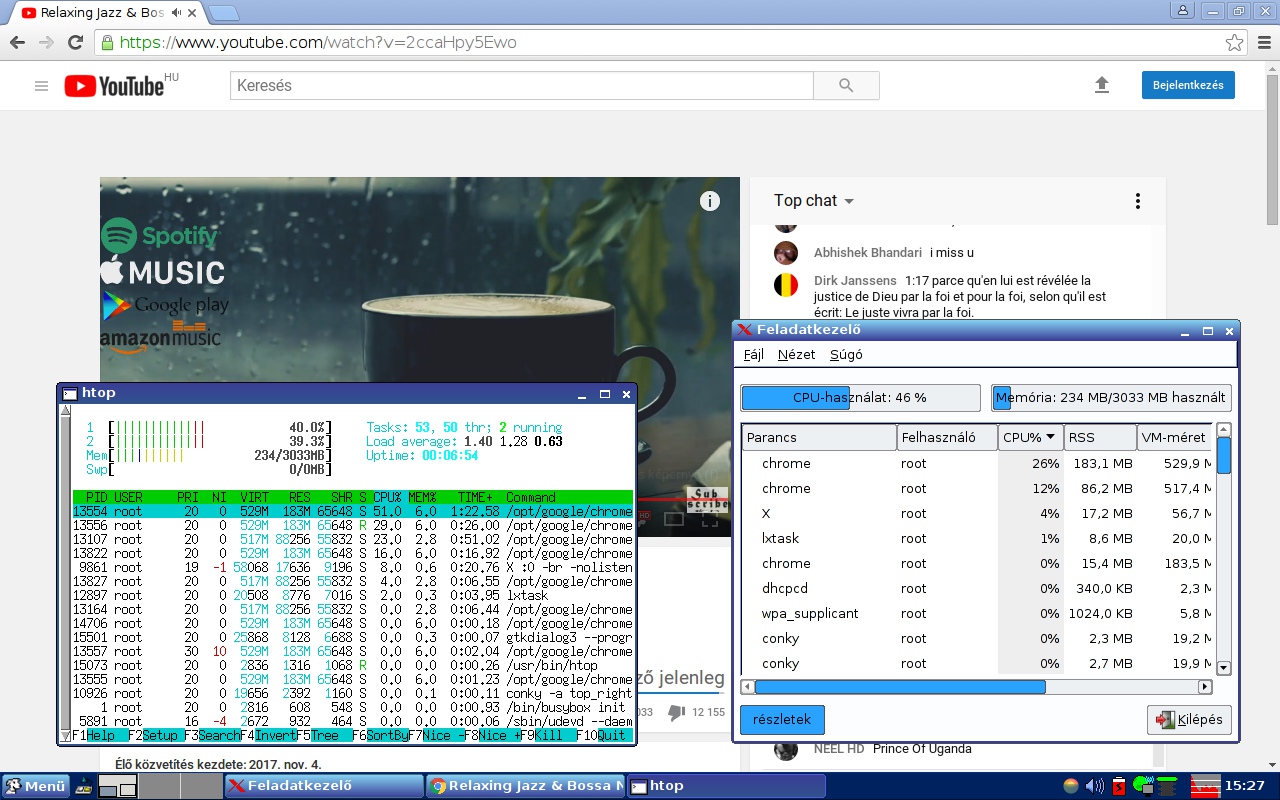The image size is (1280, 800).
Task: Click the Chrome profile person icon
Action: (1184, 10)
